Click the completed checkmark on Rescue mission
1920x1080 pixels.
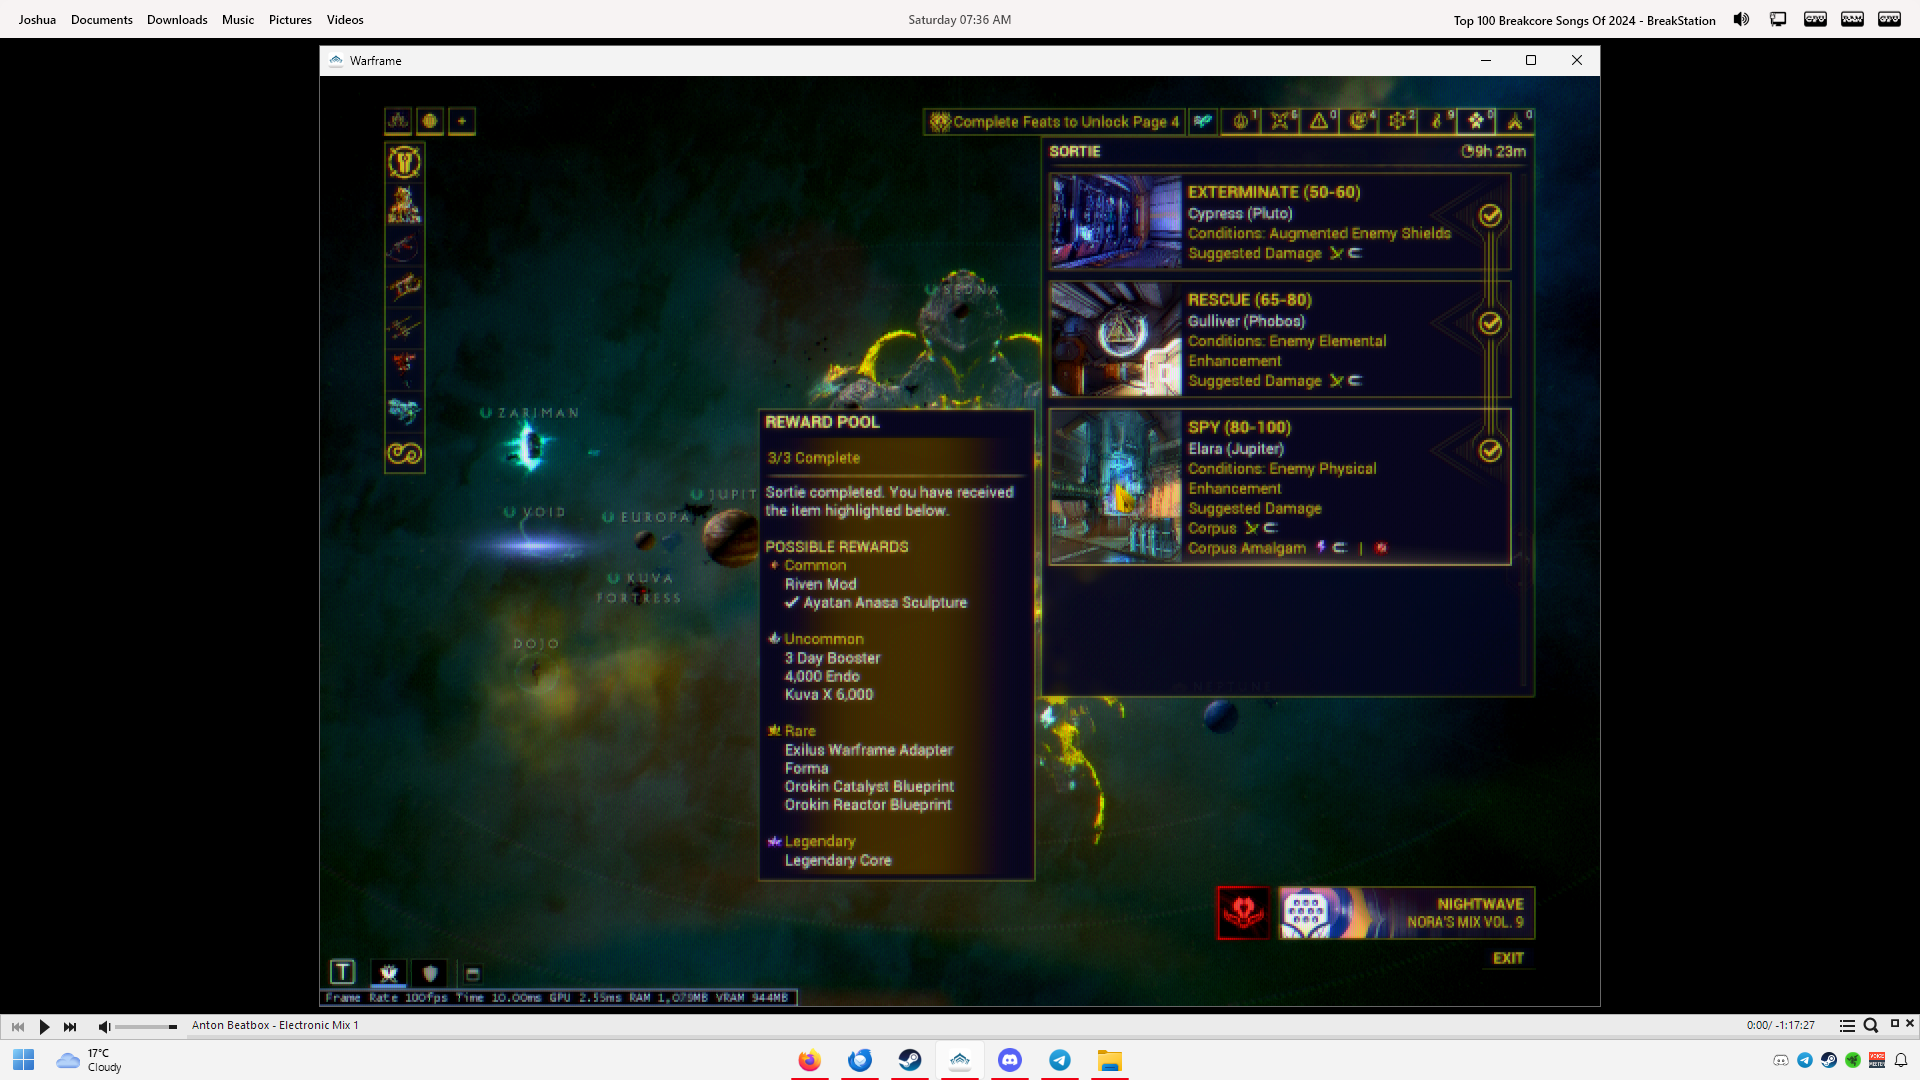coord(1490,323)
